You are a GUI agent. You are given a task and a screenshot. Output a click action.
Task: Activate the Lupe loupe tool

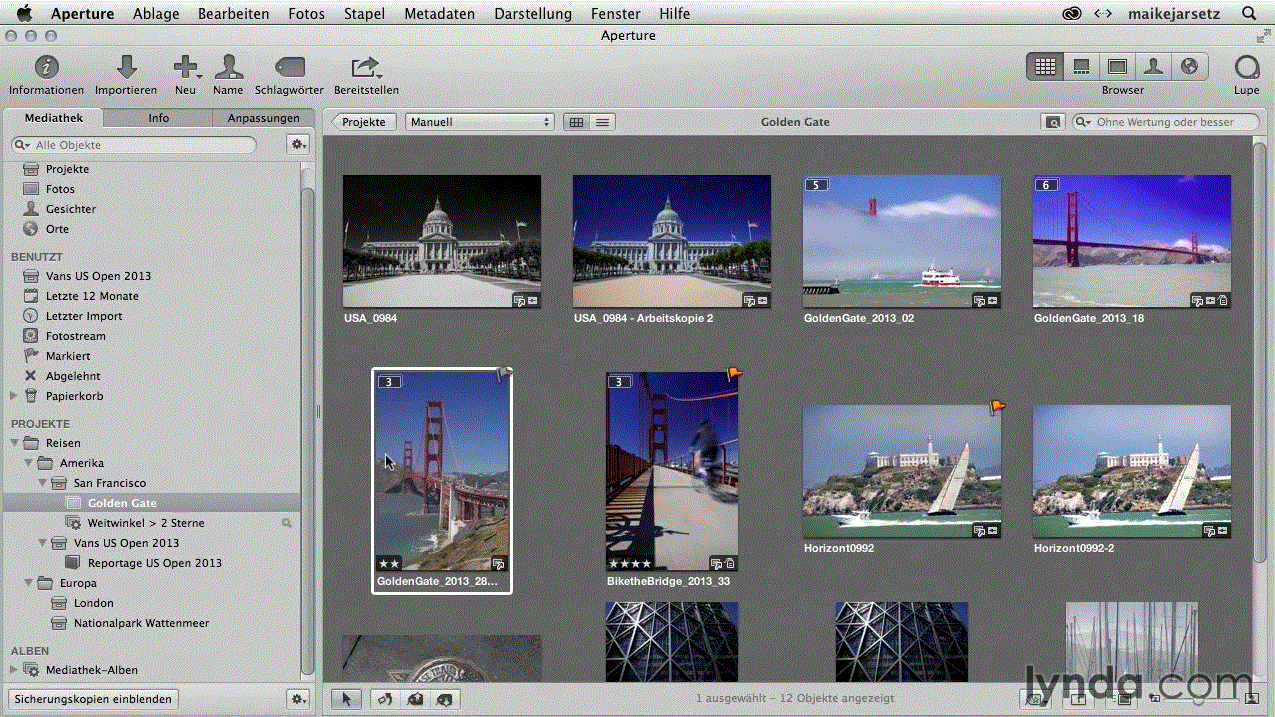pos(1247,67)
